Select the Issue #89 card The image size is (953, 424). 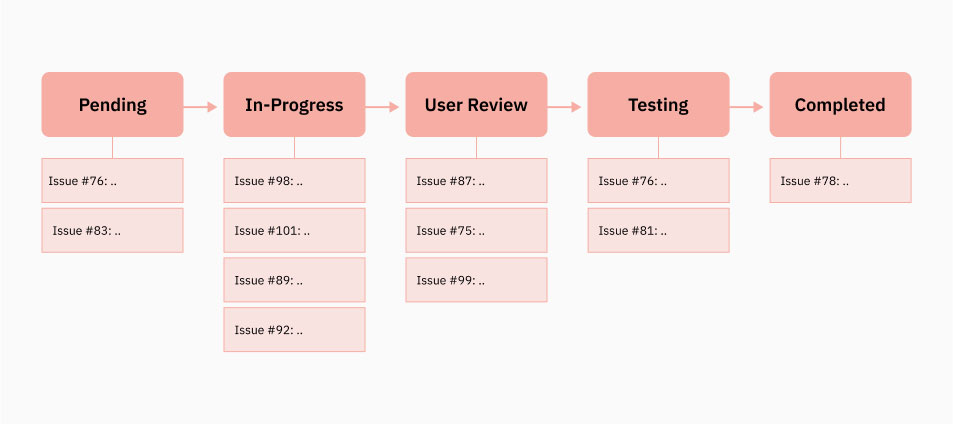[x=294, y=279]
